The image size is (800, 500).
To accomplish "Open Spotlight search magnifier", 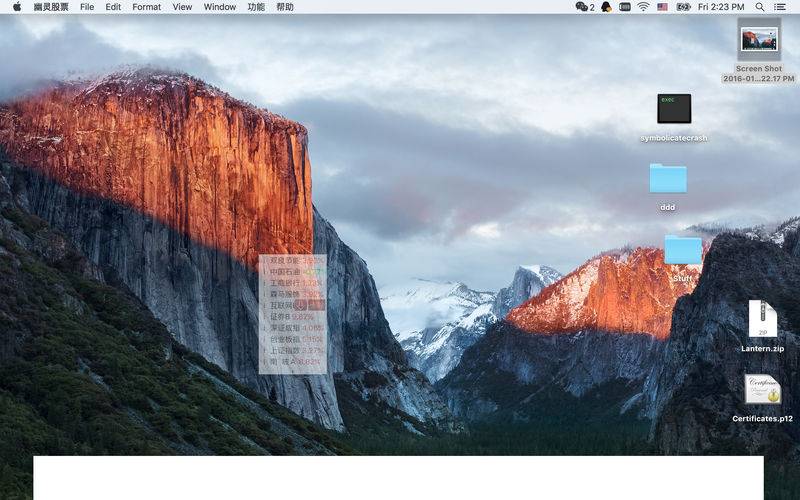I will pos(760,7).
